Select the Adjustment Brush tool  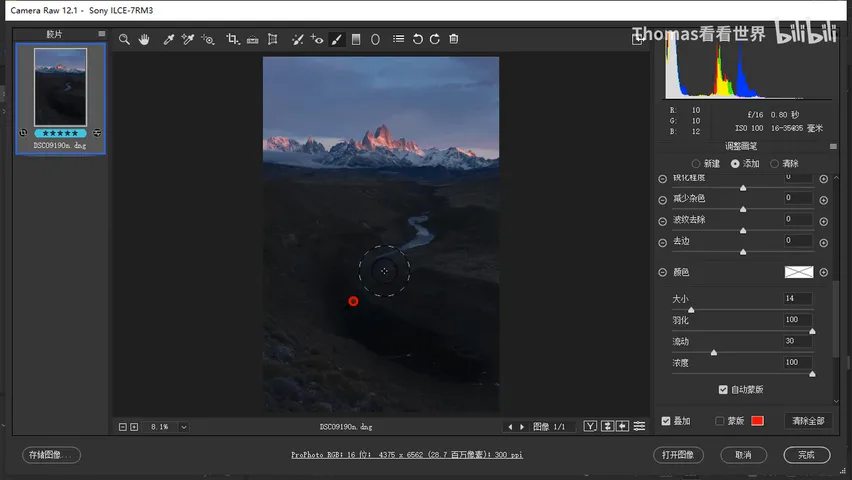(x=337, y=39)
